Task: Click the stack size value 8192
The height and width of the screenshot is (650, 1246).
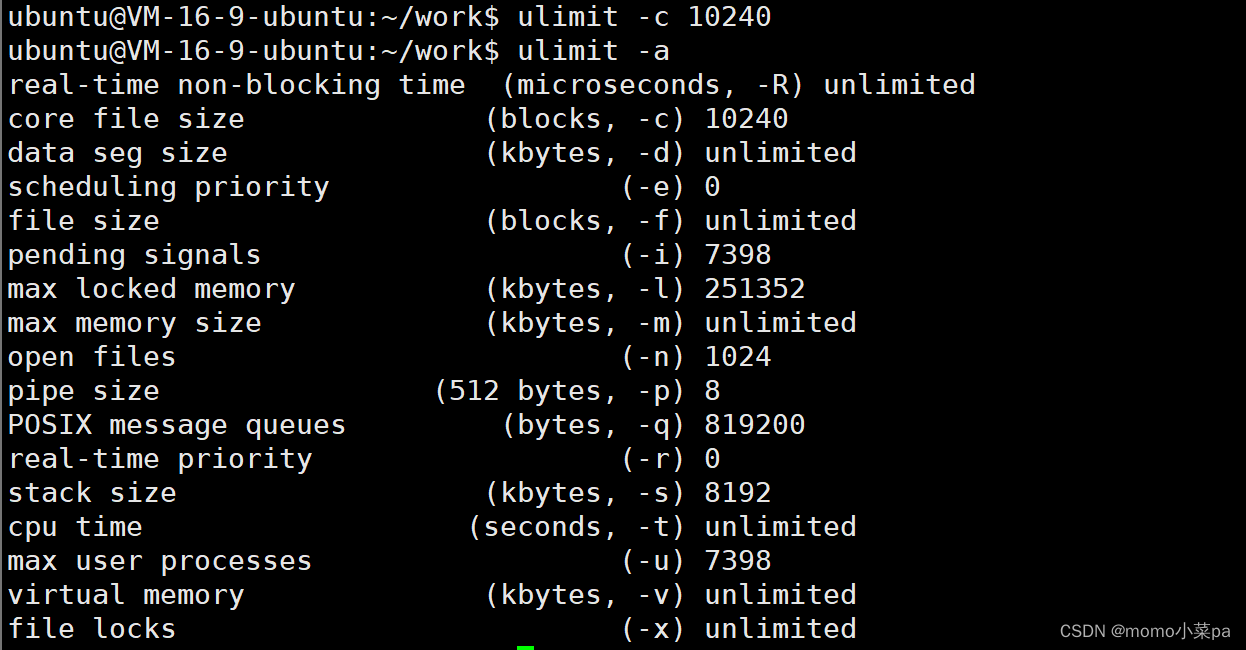Action: coord(738,493)
